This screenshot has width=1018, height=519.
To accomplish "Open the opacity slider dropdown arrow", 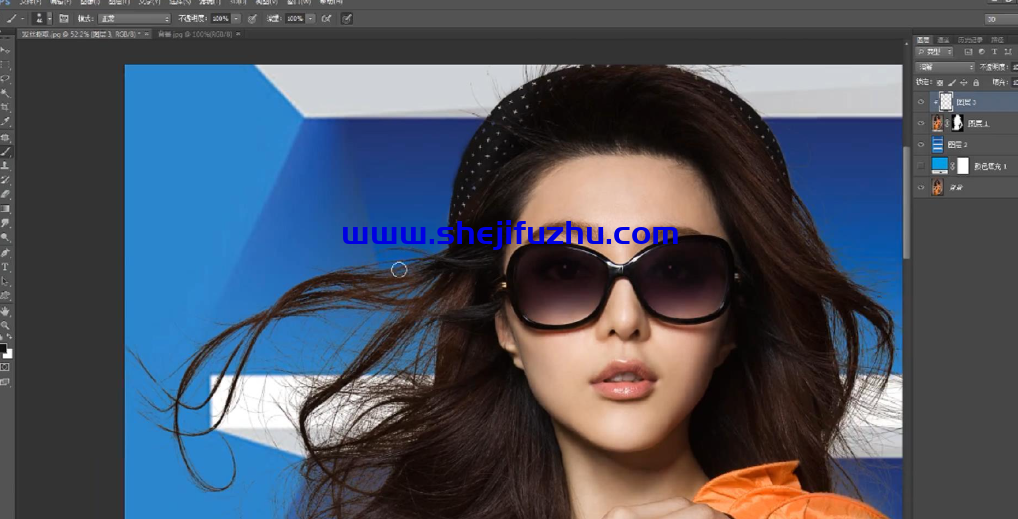I will pos(236,18).
